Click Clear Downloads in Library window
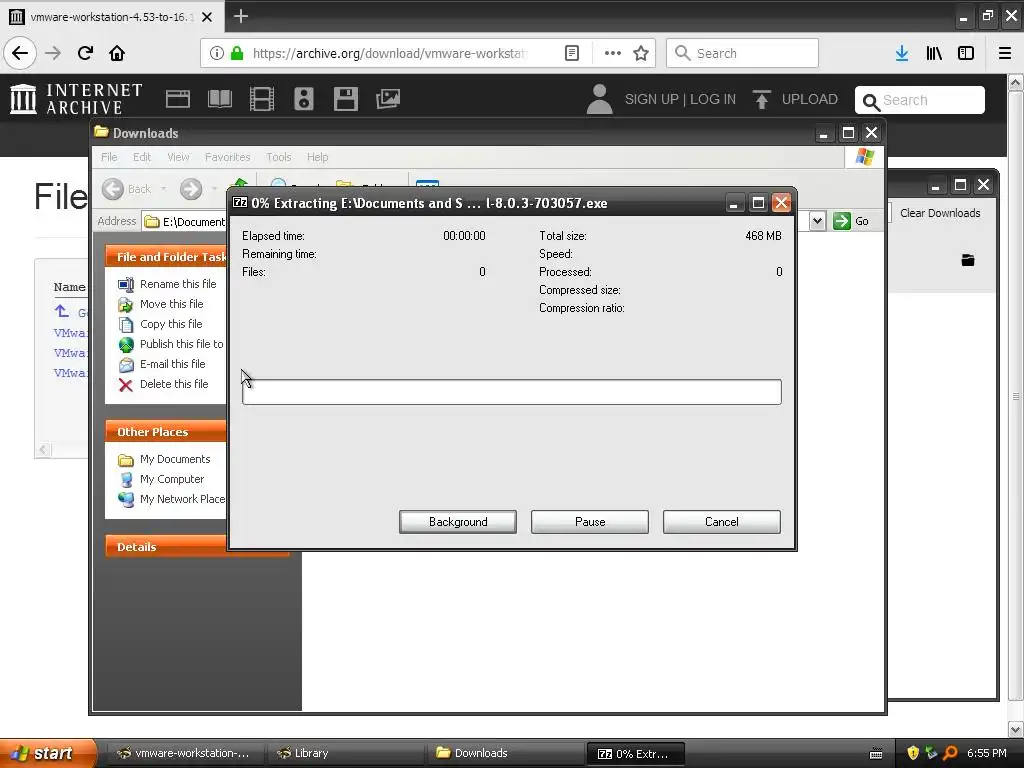The width and height of the screenshot is (1024, 768). coord(940,213)
